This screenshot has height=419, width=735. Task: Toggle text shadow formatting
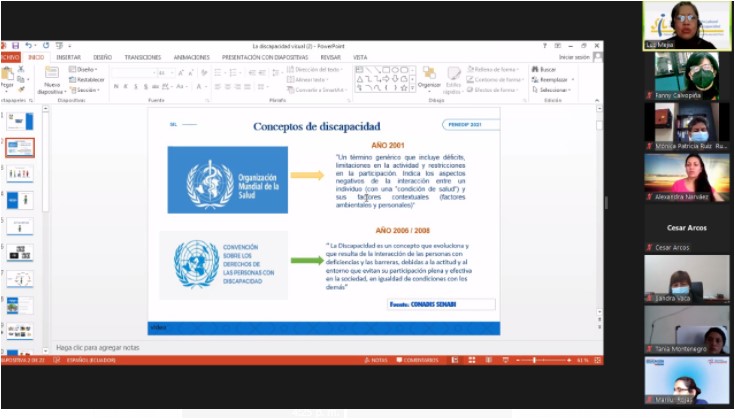tap(146, 87)
